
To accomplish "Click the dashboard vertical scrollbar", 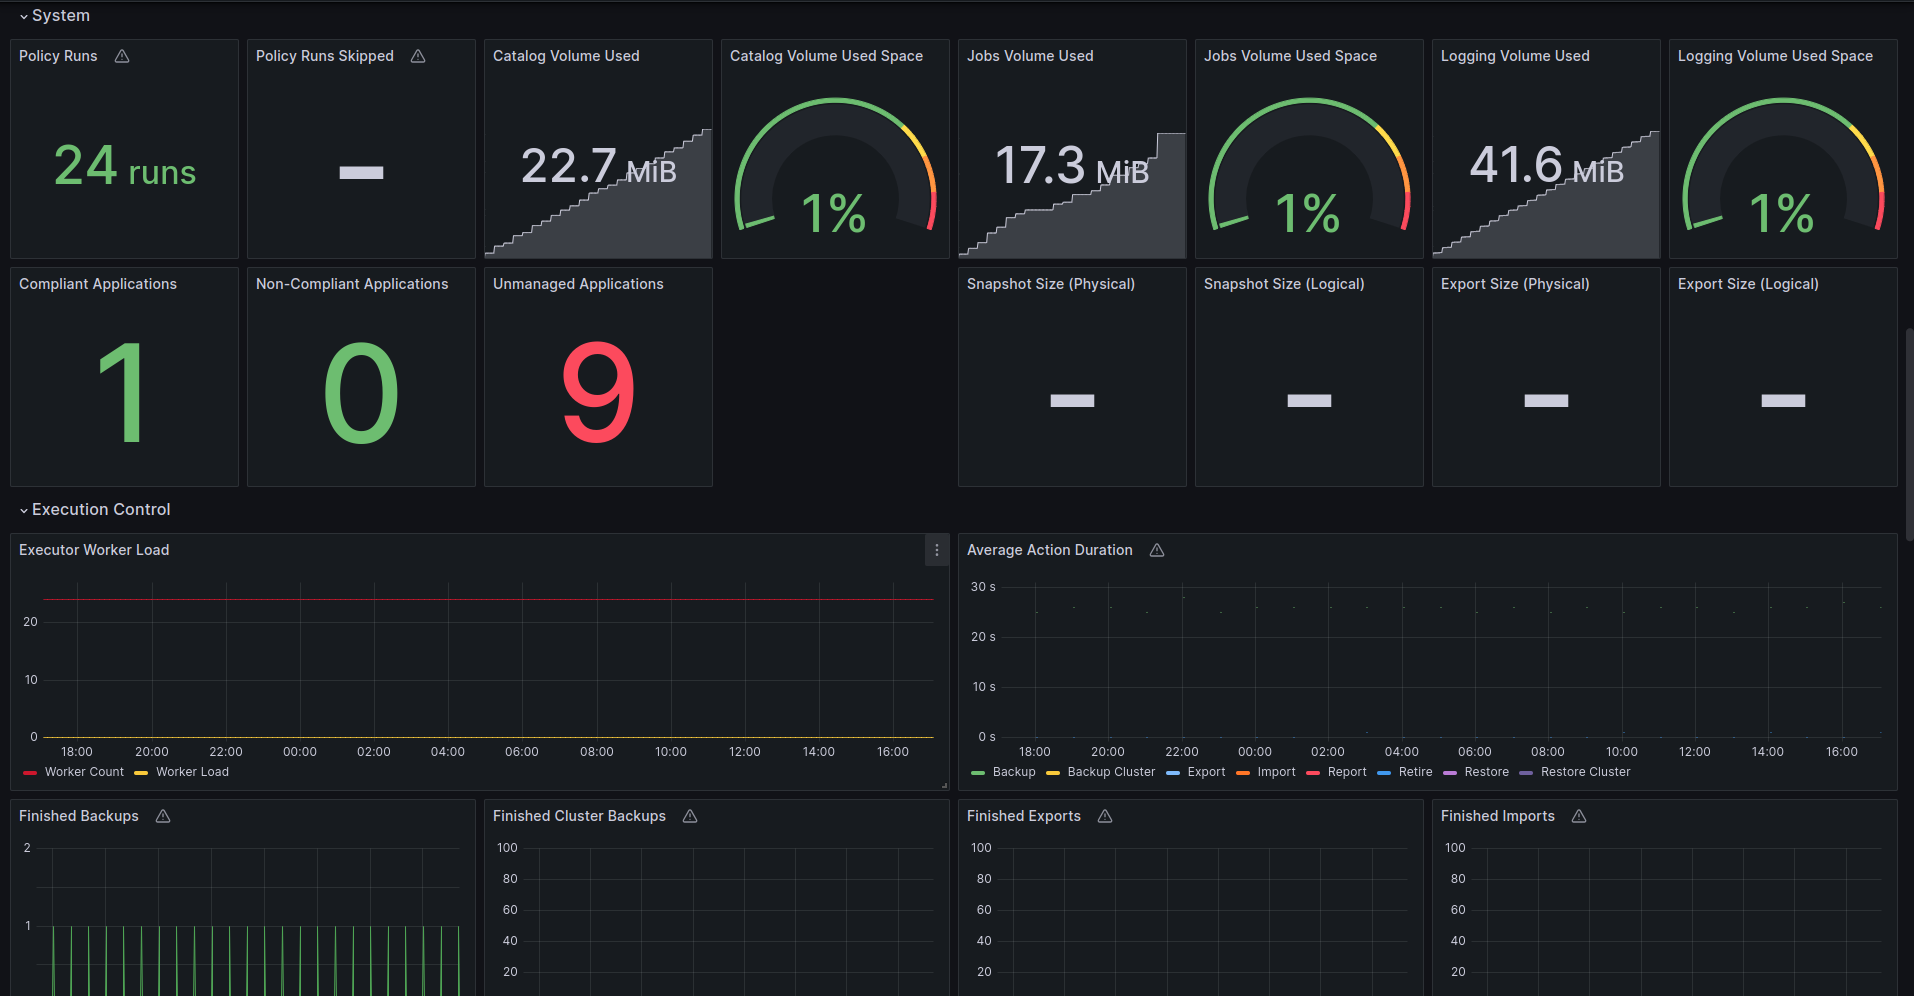I will (x=1909, y=435).
